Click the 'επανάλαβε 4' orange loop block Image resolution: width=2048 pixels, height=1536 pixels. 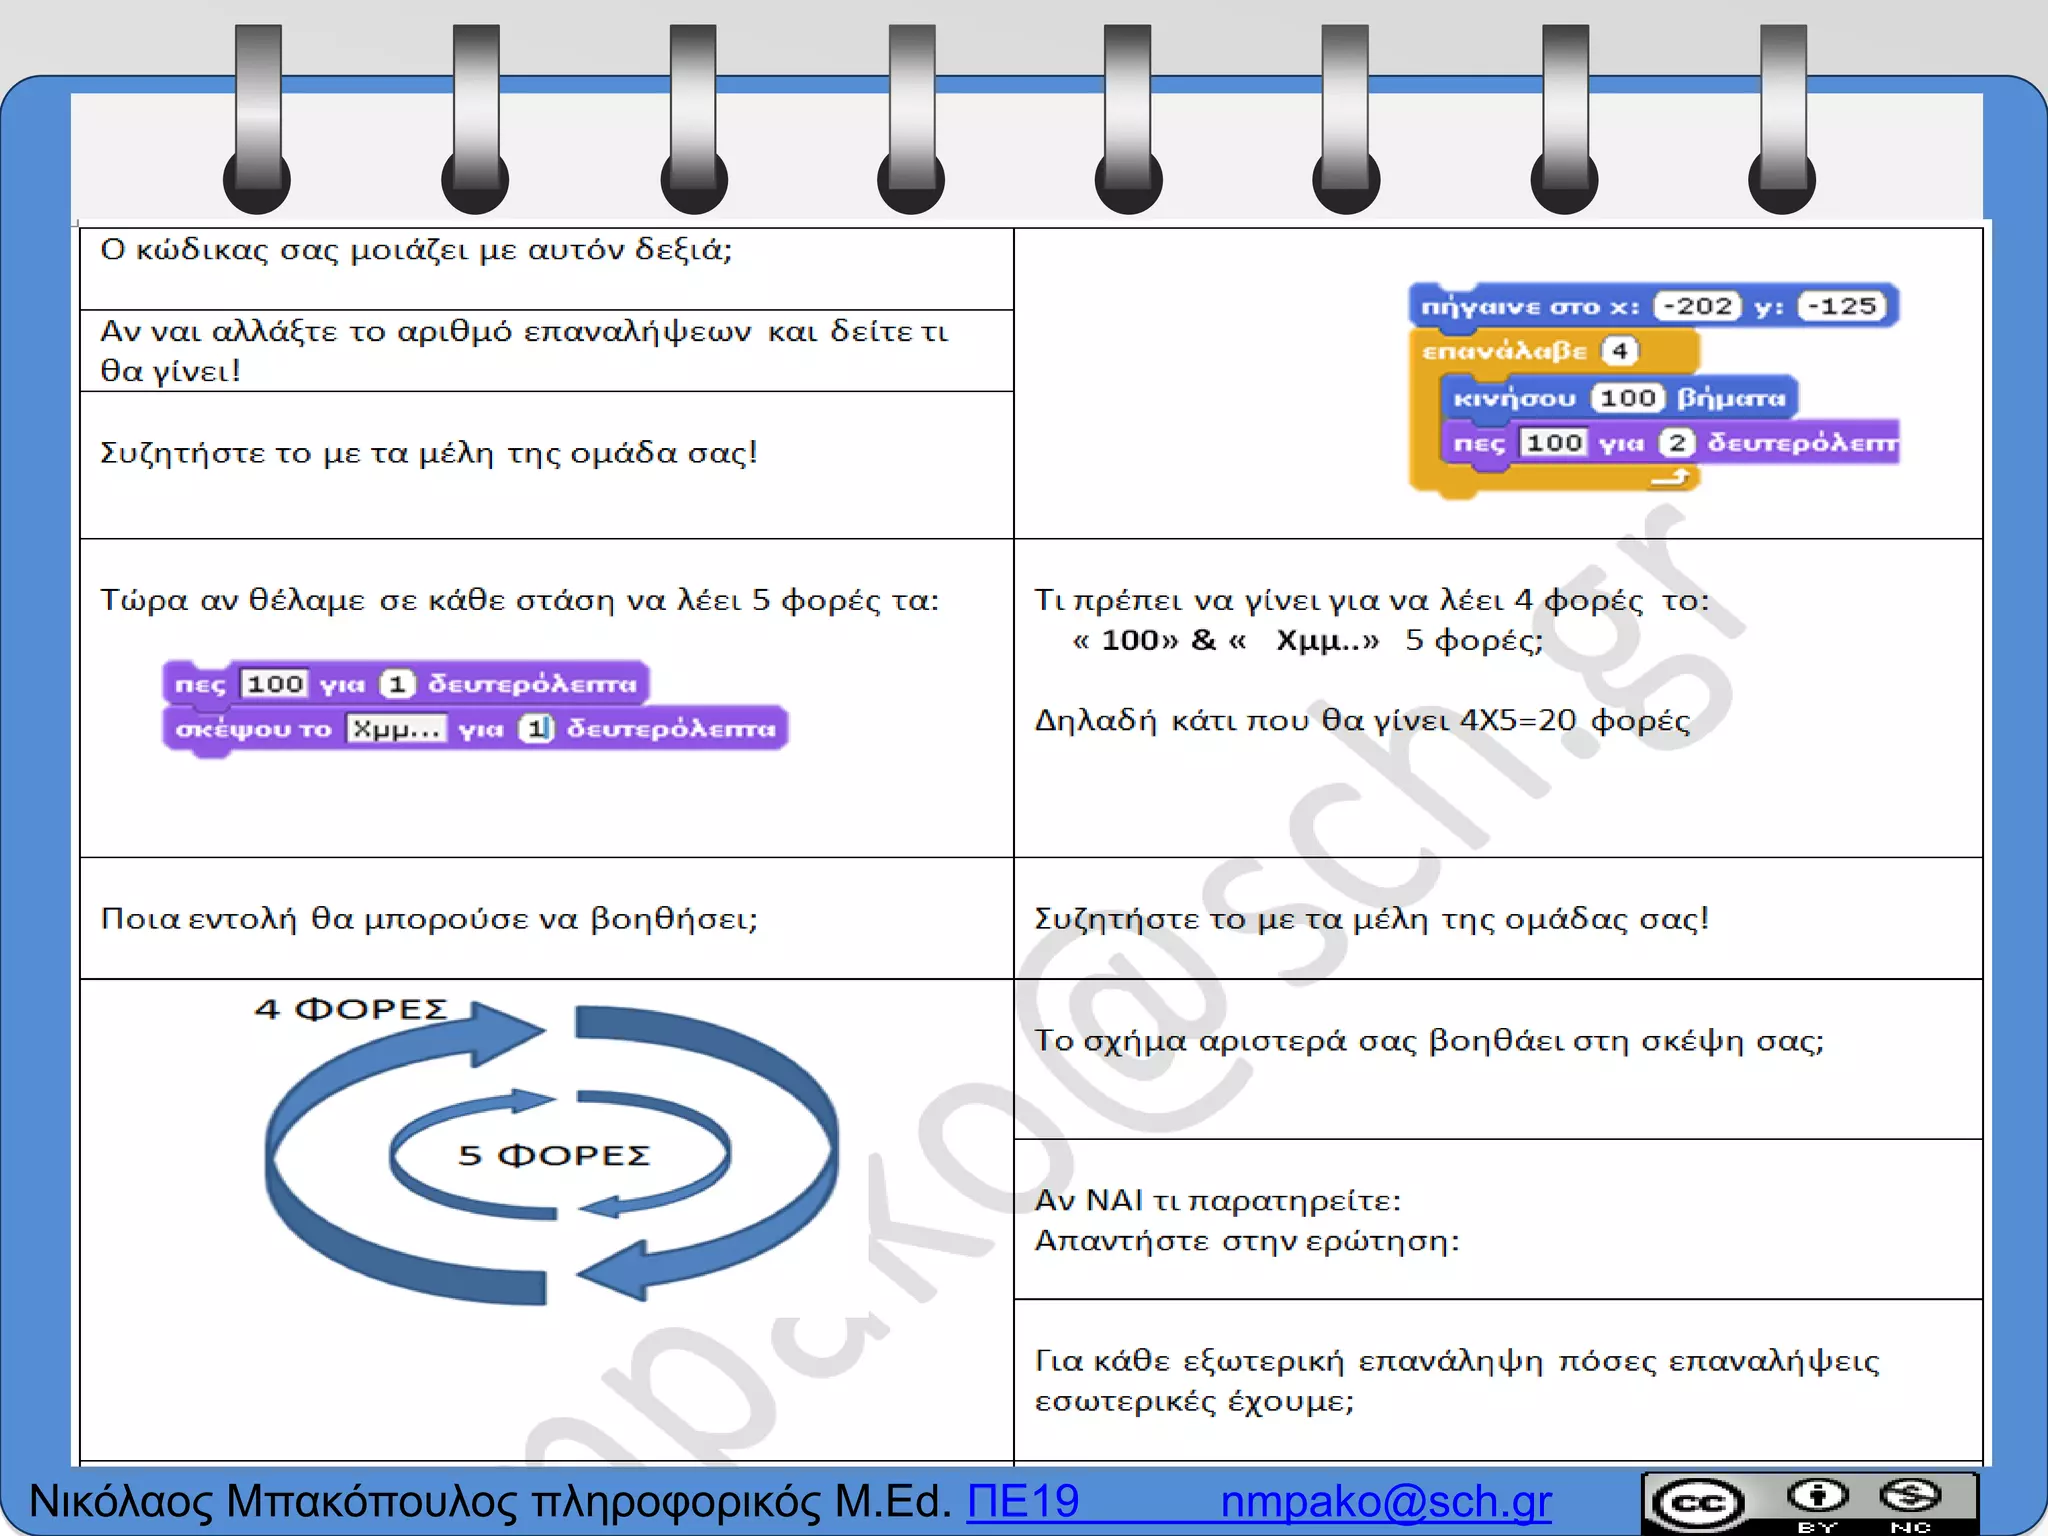pyautogui.click(x=1504, y=351)
